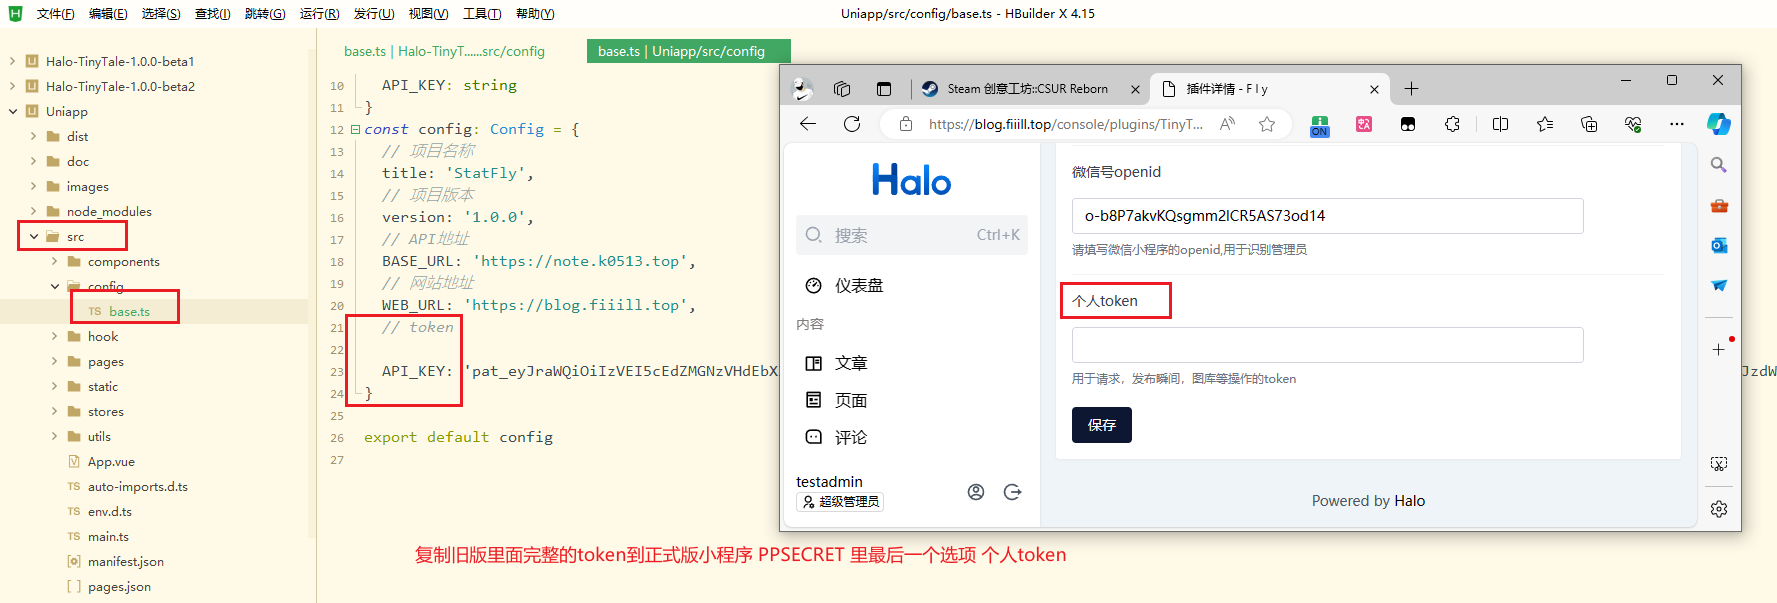The height and width of the screenshot is (603, 1777).
Task: Click the plus icon in Edge sidebar
Action: tap(1719, 349)
